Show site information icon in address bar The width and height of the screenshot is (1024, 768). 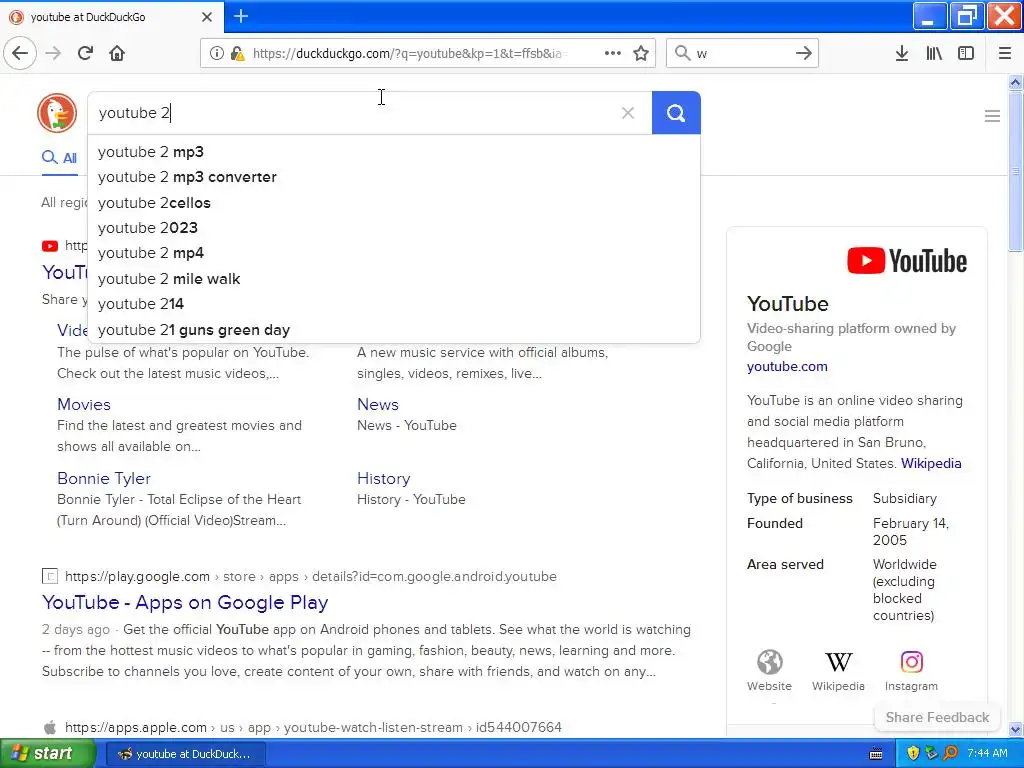pyautogui.click(x=216, y=53)
